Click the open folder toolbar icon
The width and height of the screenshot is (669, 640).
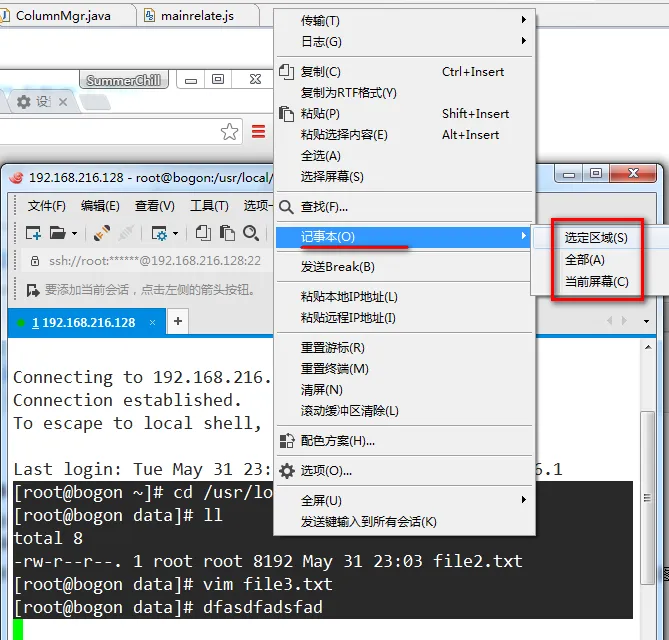click(58, 233)
